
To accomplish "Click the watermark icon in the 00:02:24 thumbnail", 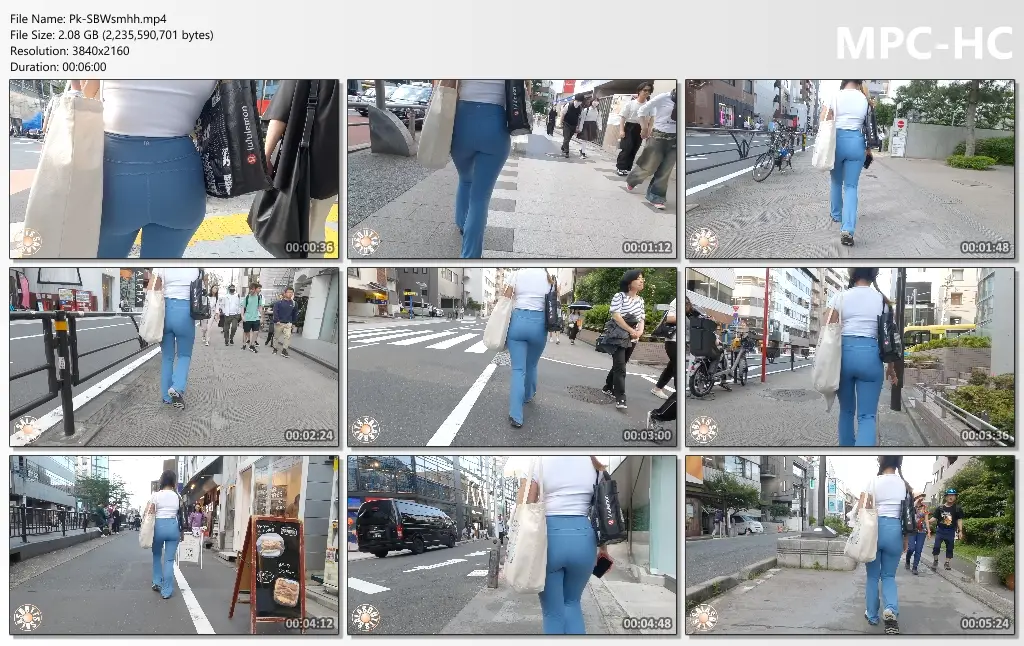I will pos(28,429).
